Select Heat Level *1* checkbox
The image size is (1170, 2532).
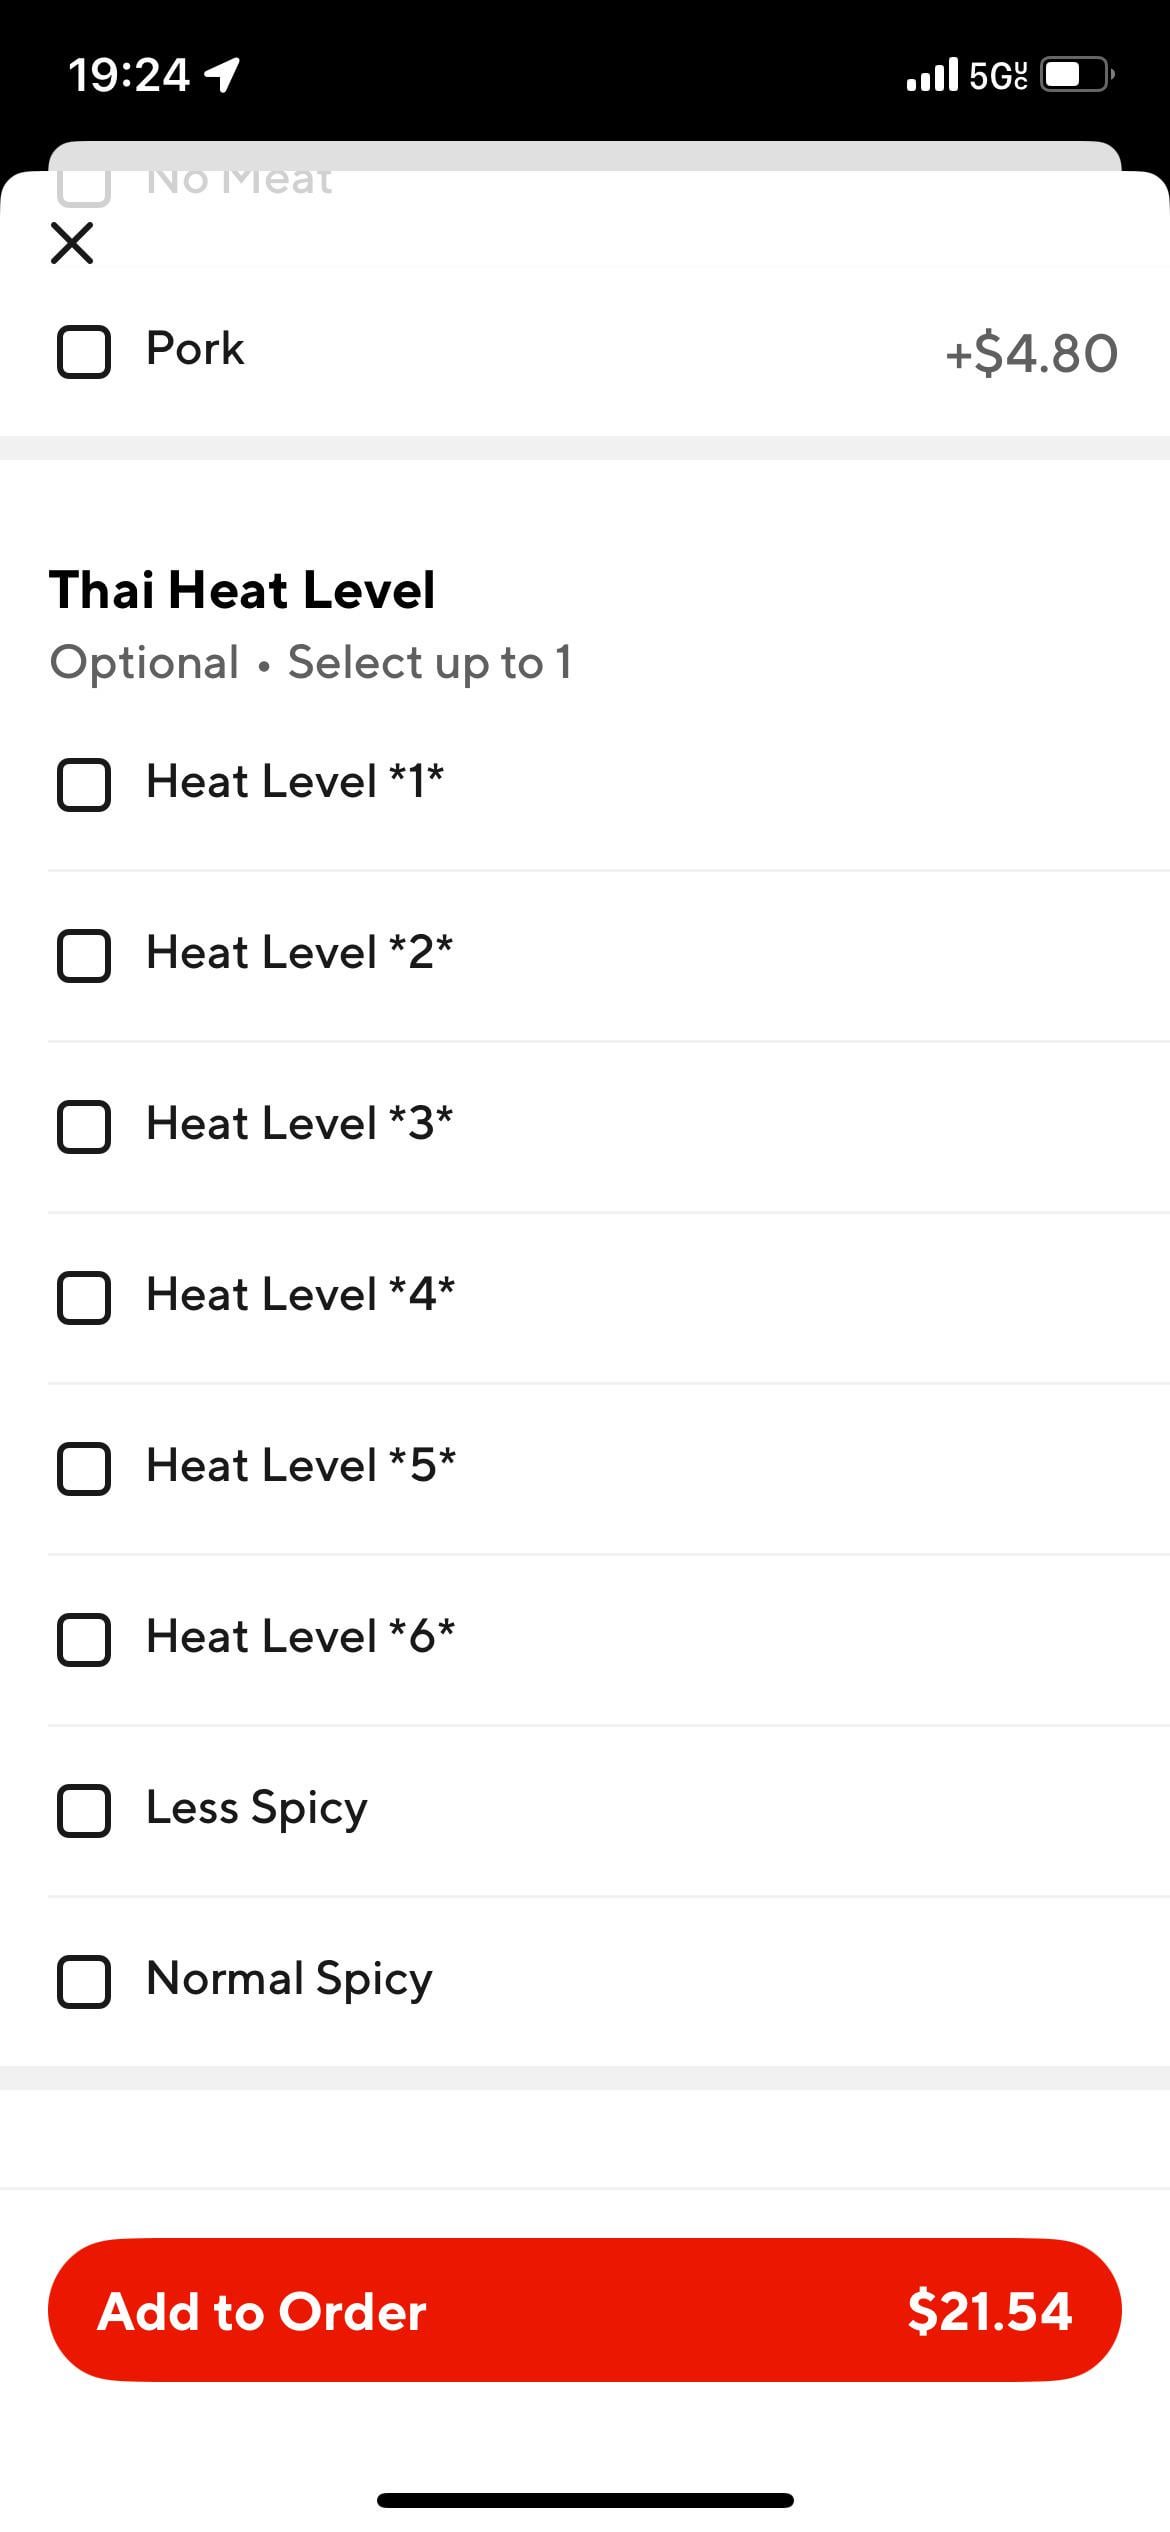(84, 784)
